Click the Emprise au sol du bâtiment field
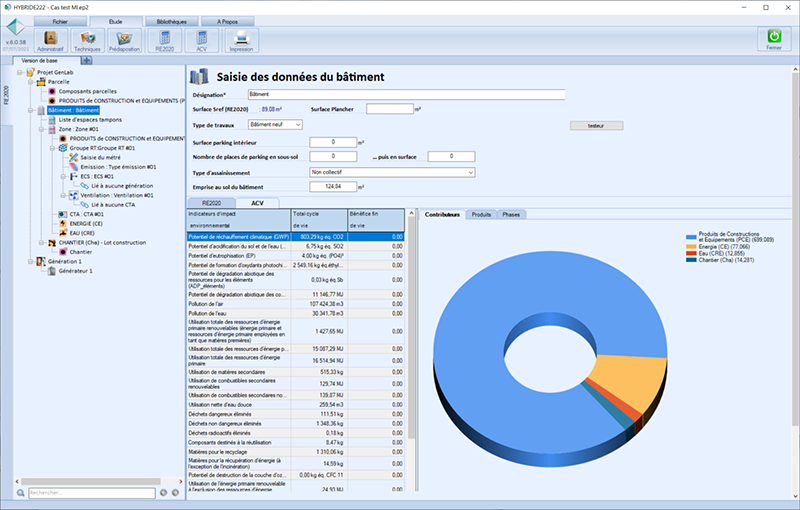This screenshot has height=510, width=800. pos(333,187)
